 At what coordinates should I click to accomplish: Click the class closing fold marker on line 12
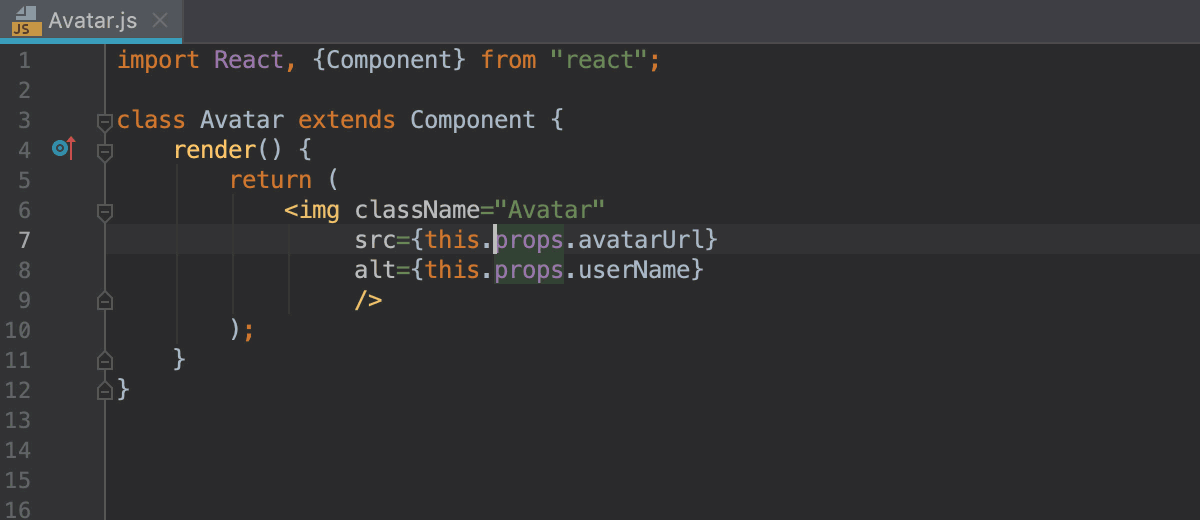[104, 390]
